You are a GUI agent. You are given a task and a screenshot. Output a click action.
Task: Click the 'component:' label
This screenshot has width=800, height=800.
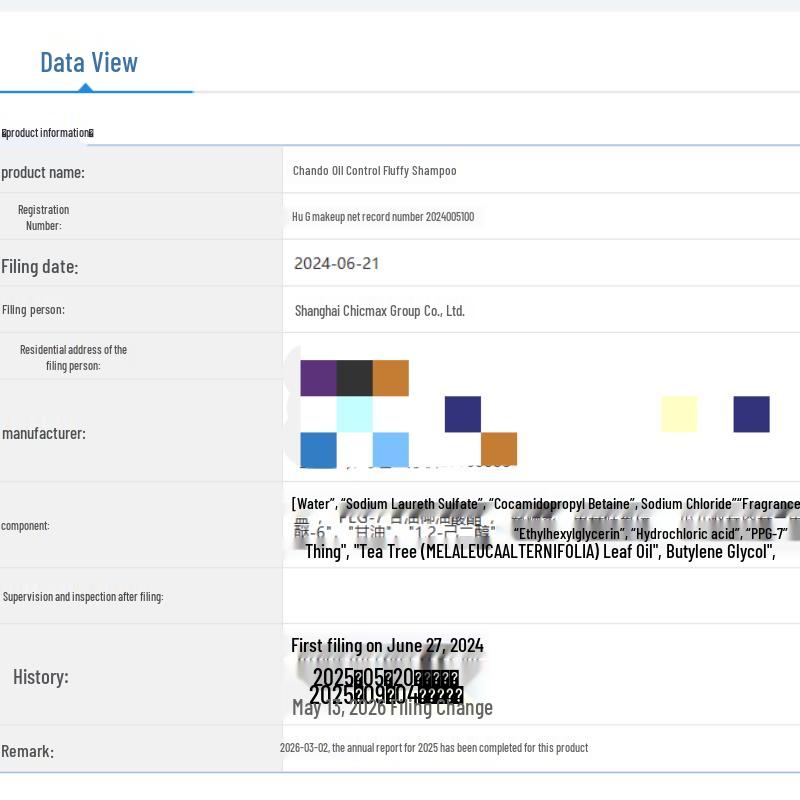(25, 526)
